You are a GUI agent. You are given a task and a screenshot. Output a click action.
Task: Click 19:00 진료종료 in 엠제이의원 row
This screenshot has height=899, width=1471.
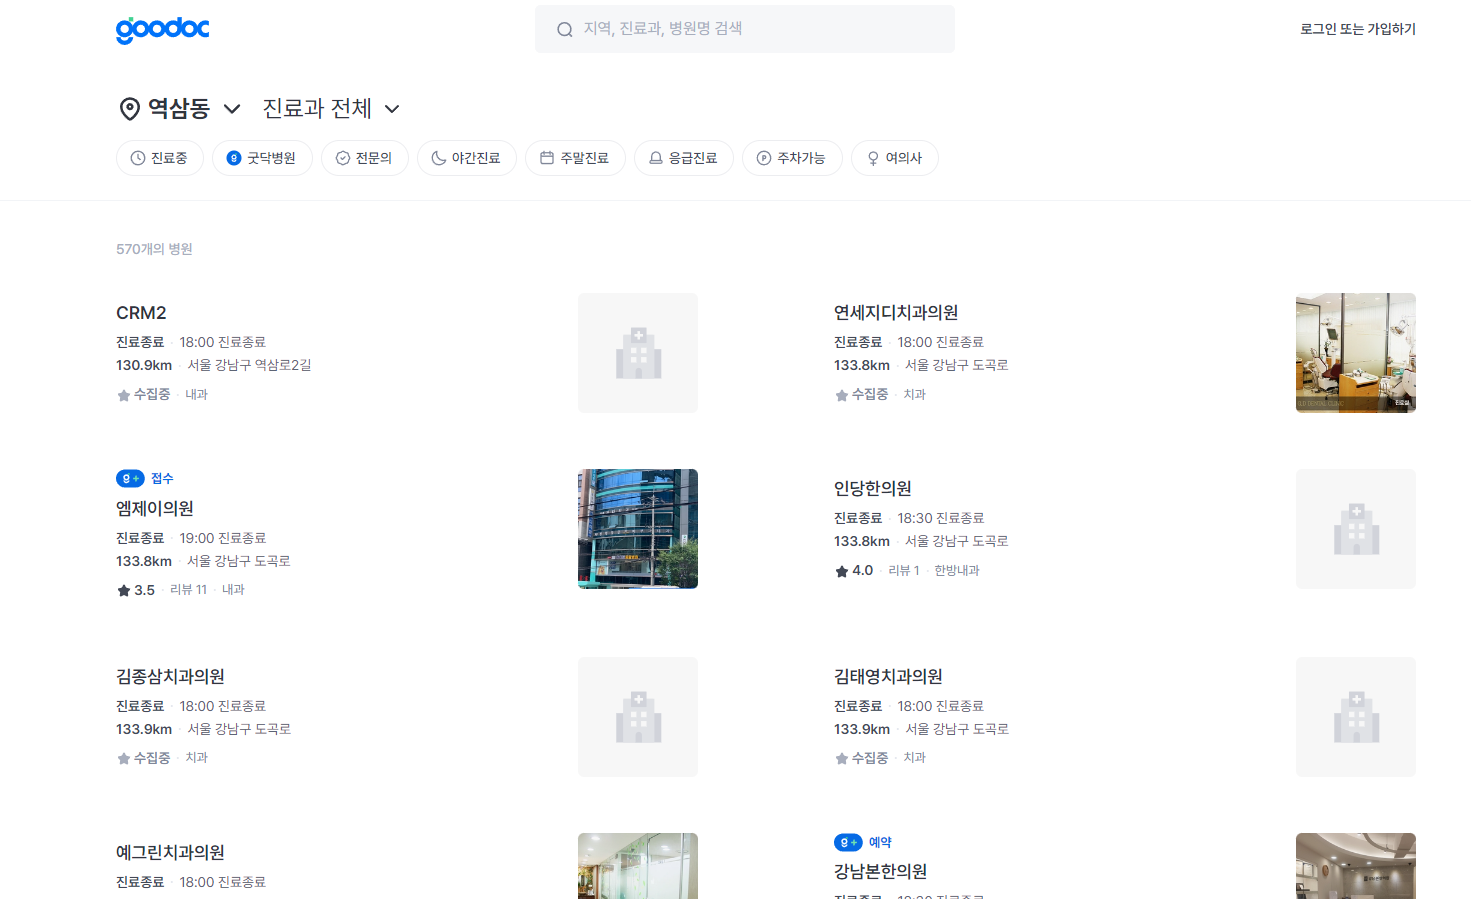click(223, 538)
